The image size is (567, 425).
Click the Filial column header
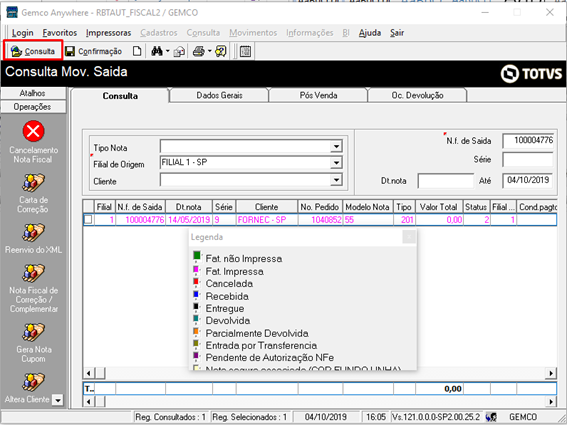[104, 207]
